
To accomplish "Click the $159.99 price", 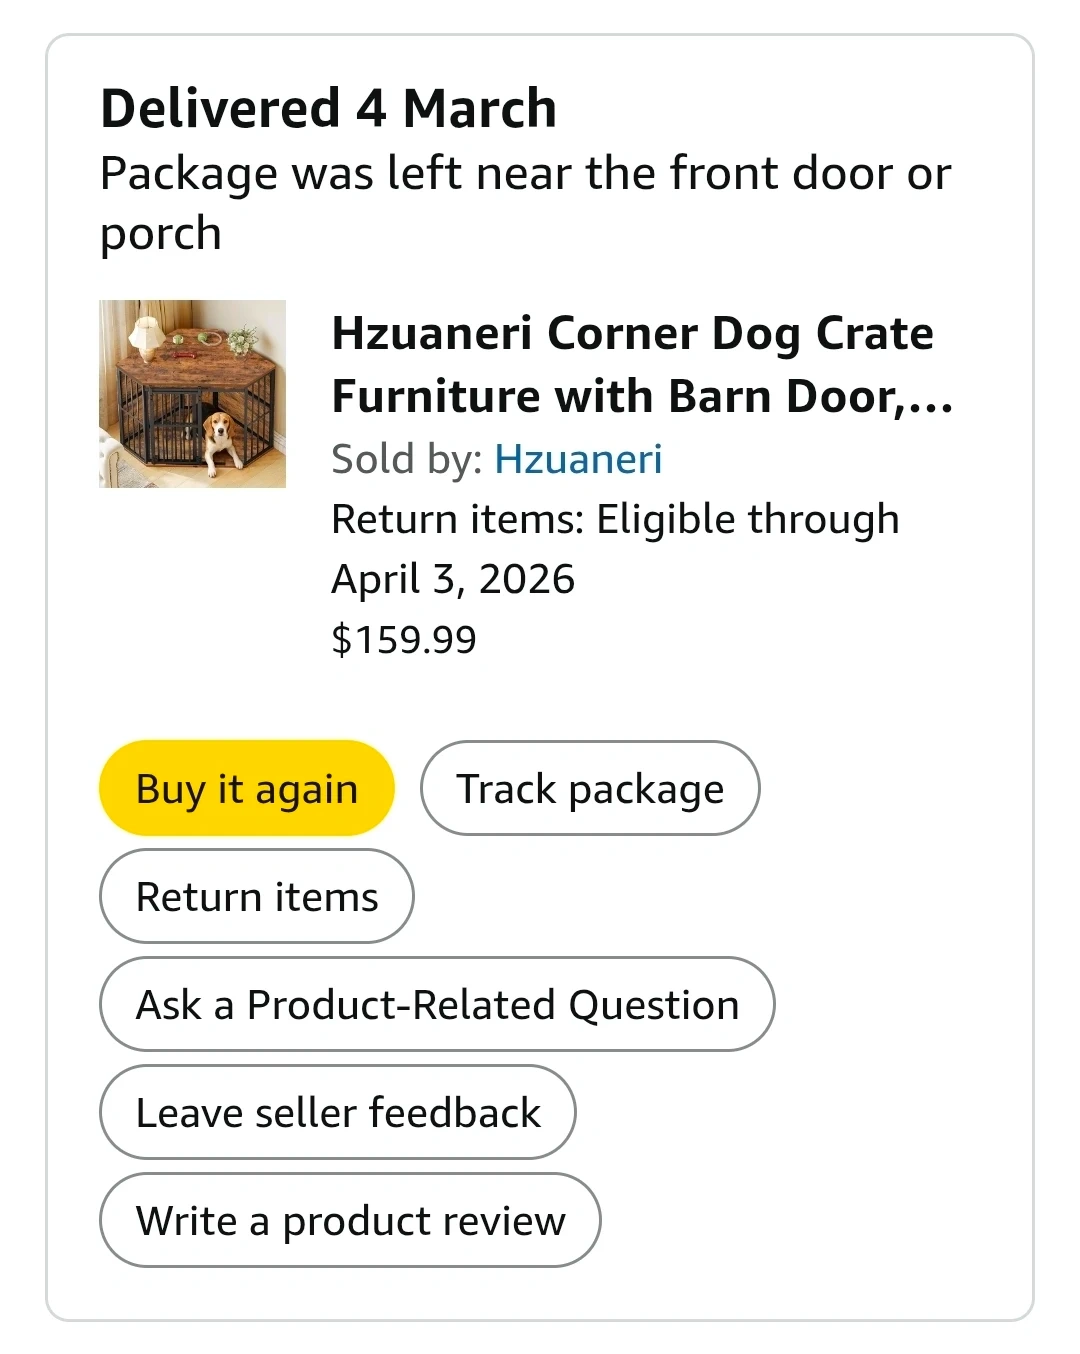I will [404, 640].
